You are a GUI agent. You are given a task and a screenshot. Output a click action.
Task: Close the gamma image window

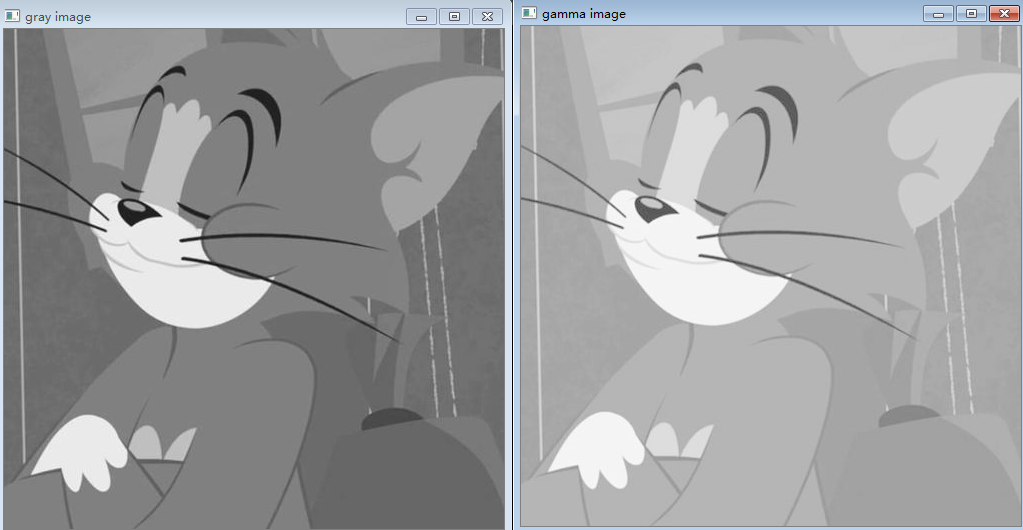pos(1004,14)
